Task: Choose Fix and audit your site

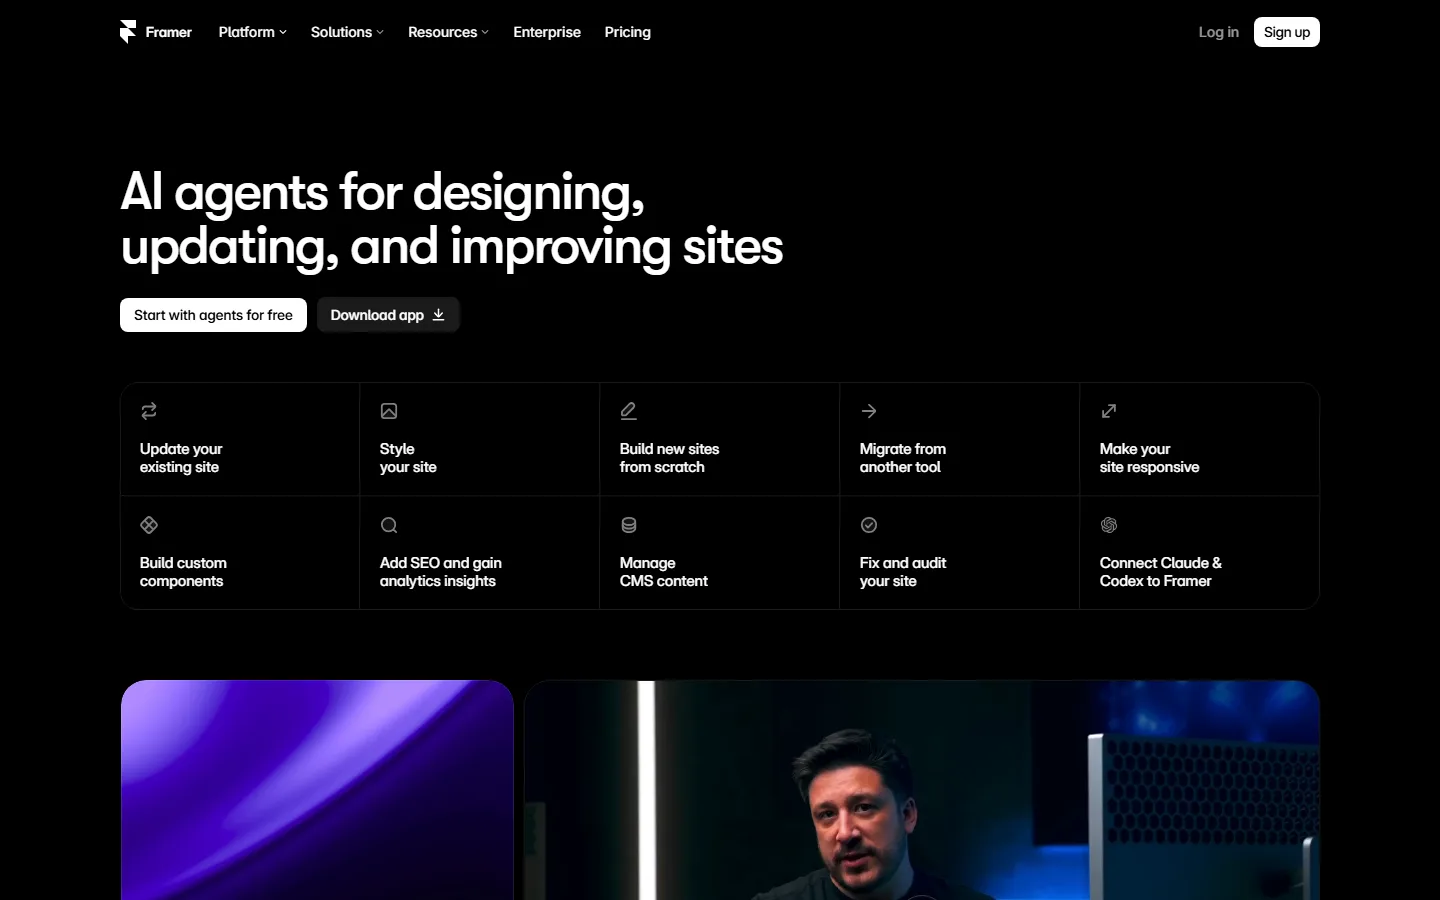Action: click(960, 553)
